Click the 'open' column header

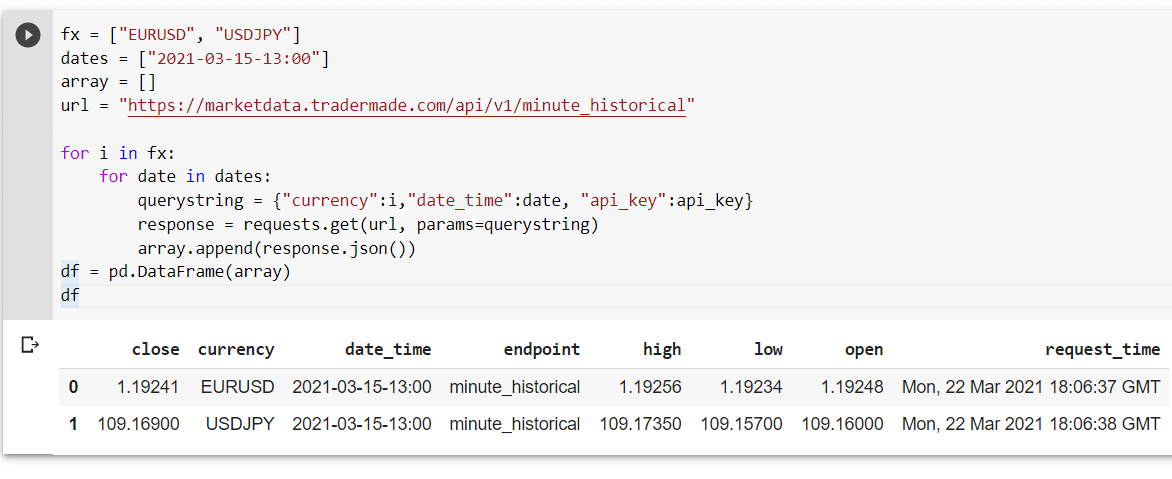(864, 349)
